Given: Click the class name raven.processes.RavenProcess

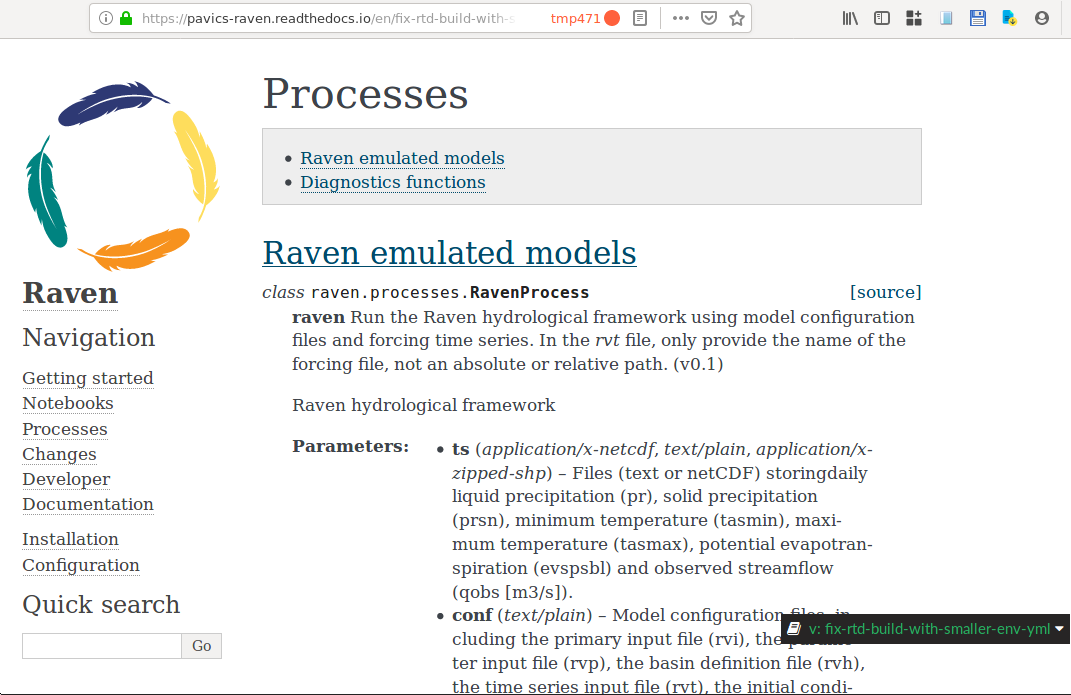Looking at the screenshot, I should tap(449, 293).
